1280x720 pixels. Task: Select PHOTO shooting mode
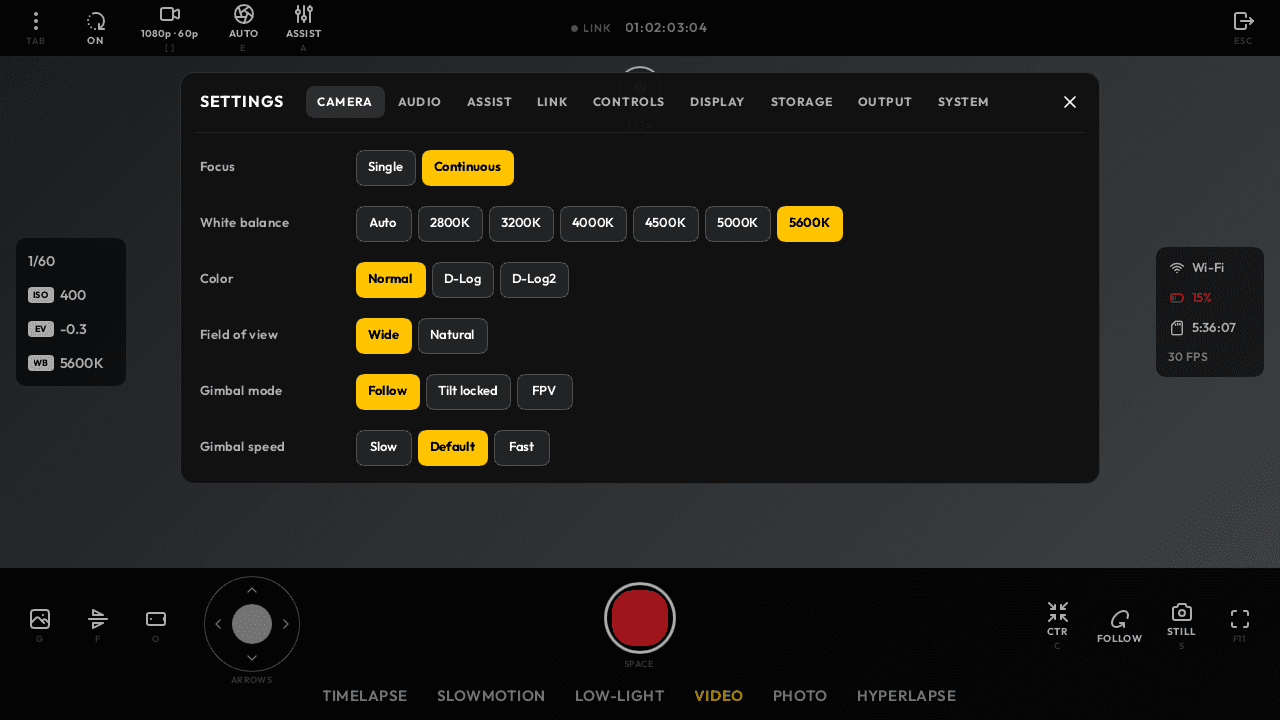pos(800,696)
